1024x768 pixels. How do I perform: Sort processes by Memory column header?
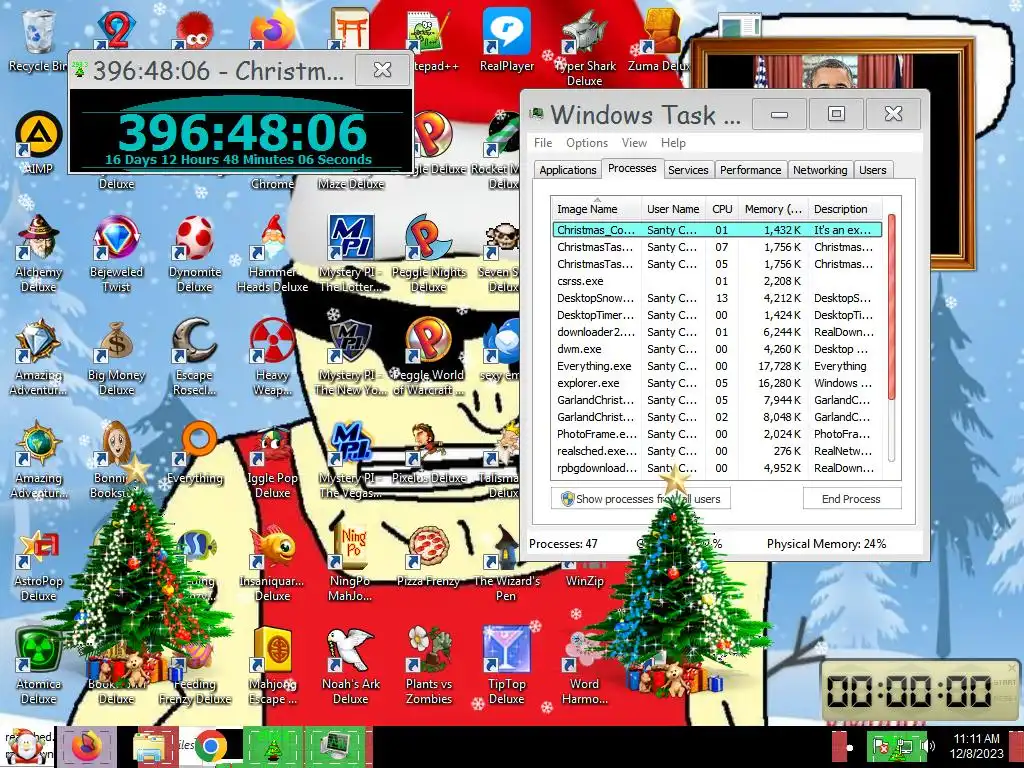pyautogui.click(x=773, y=209)
